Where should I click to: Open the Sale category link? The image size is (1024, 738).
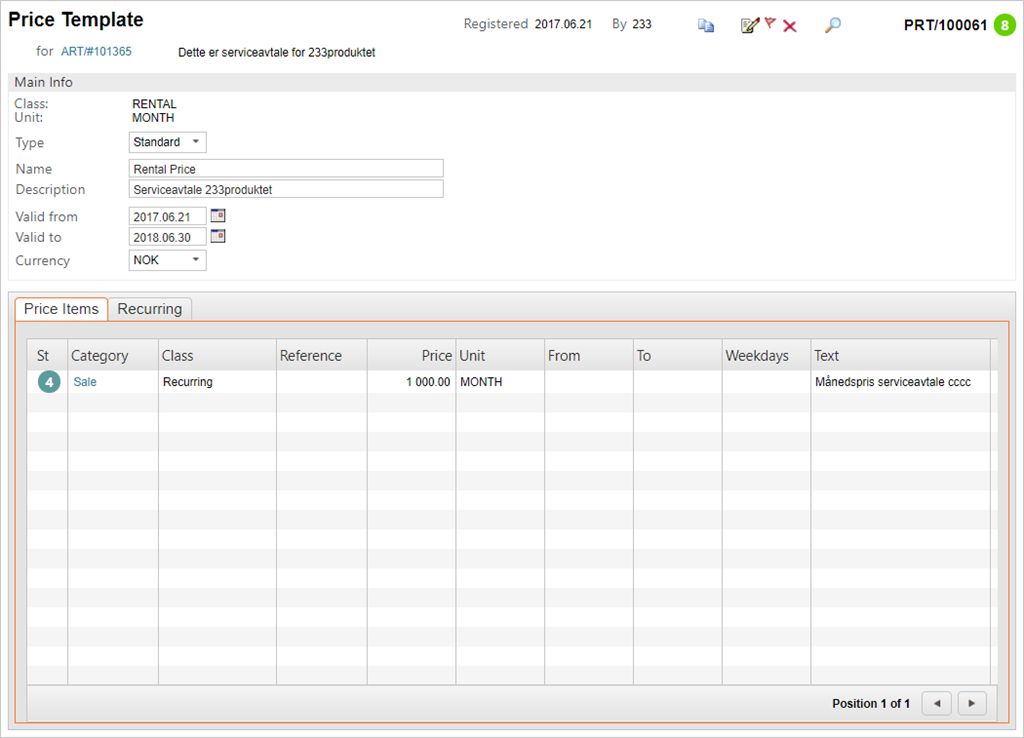click(x=85, y=382)
